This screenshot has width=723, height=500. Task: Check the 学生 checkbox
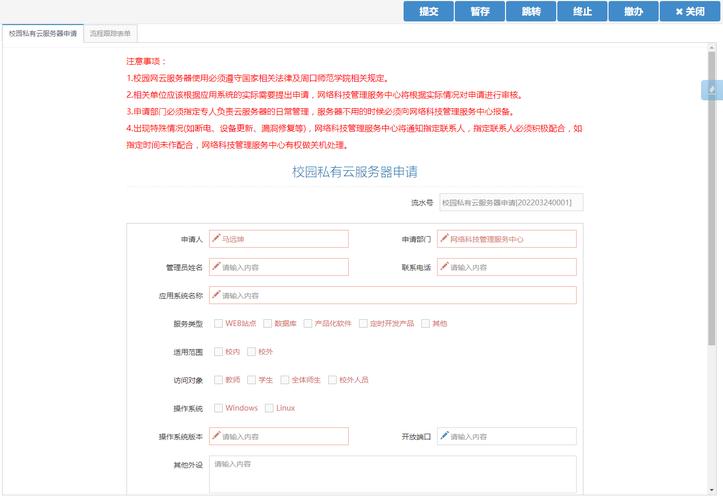pos(251,380)
